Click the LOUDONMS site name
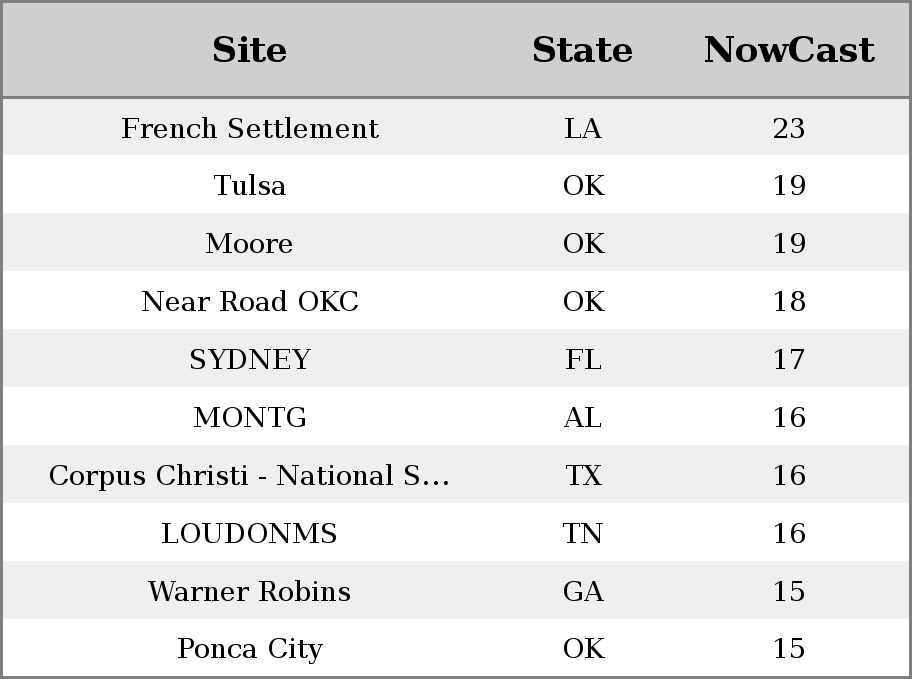This screenshot has width=912, height=679. (x=249, y=534)
